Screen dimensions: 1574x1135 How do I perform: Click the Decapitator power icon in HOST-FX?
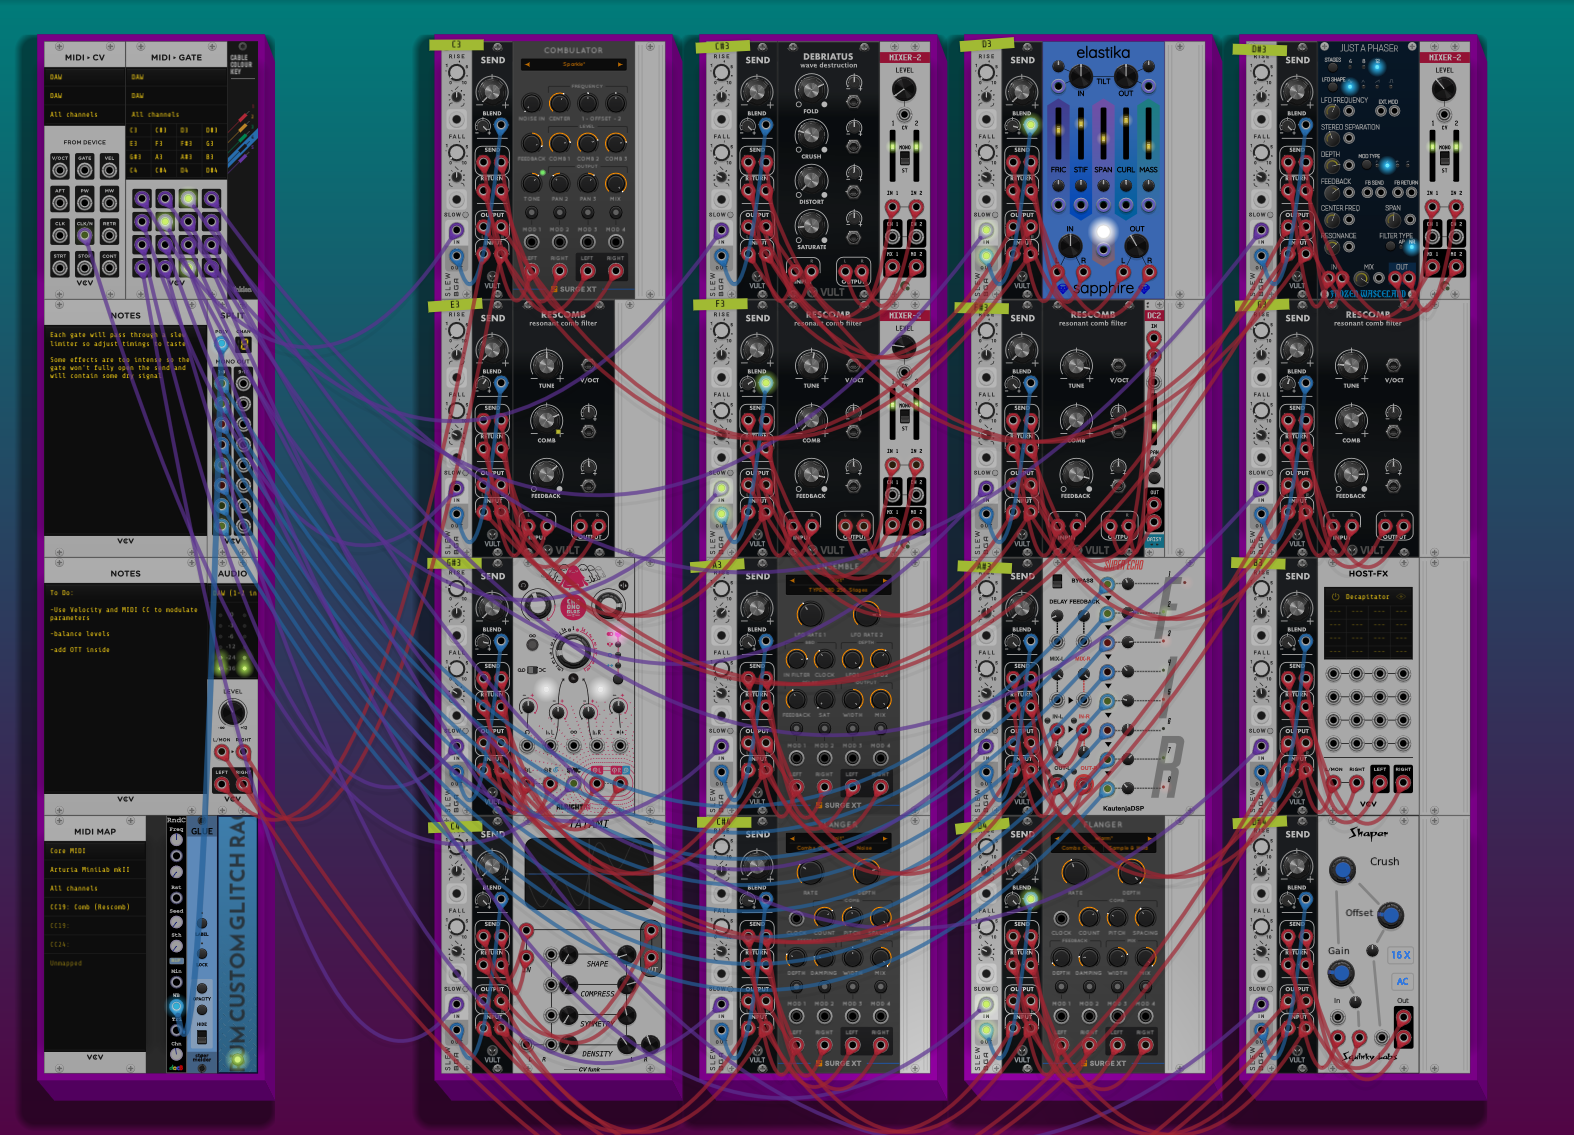pos(1336,597)
